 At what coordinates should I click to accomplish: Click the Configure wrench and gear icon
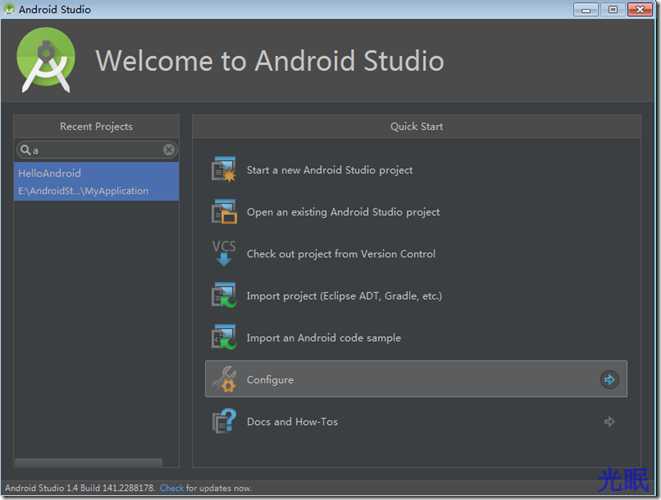(x=224, y=379)
